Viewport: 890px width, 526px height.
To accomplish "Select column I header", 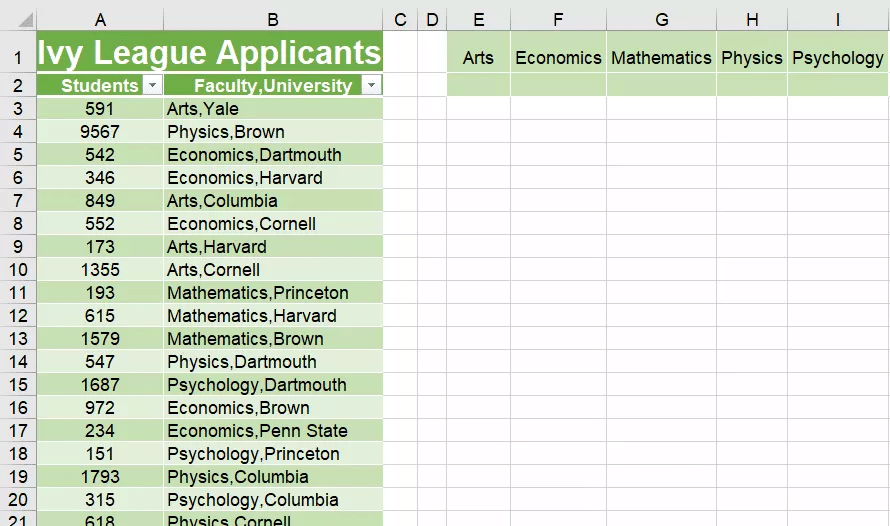I will pos(837,20).
